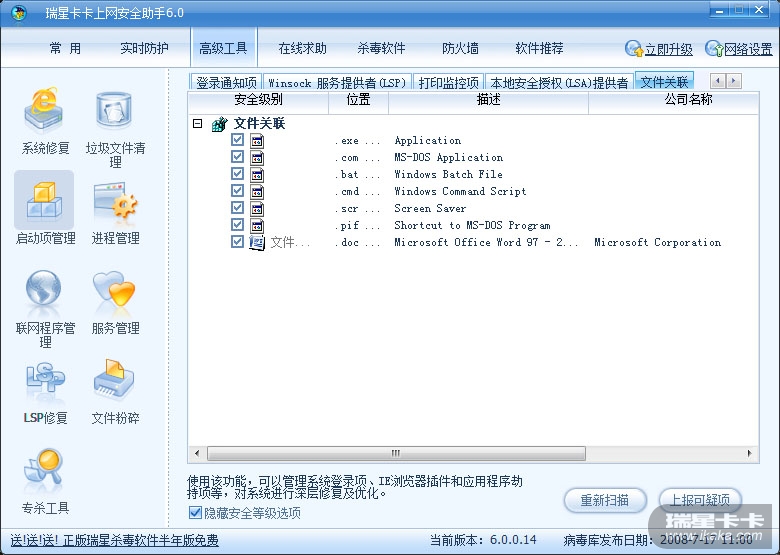This screenshot has height=555, width=780.
Task: Switch to the 打印监控项 sub-tab
Action: [x=449, y=82]
